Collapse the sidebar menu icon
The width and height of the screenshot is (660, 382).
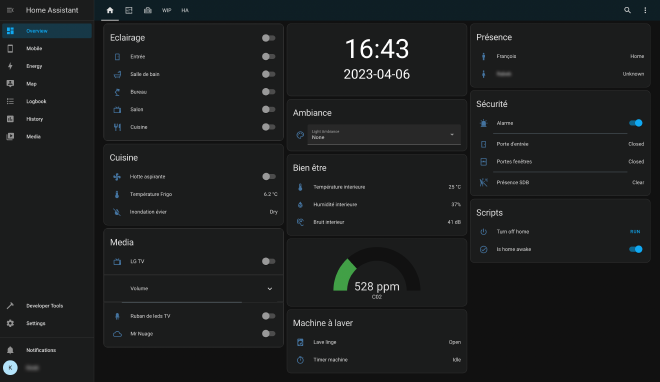click(x=11, y=10)
